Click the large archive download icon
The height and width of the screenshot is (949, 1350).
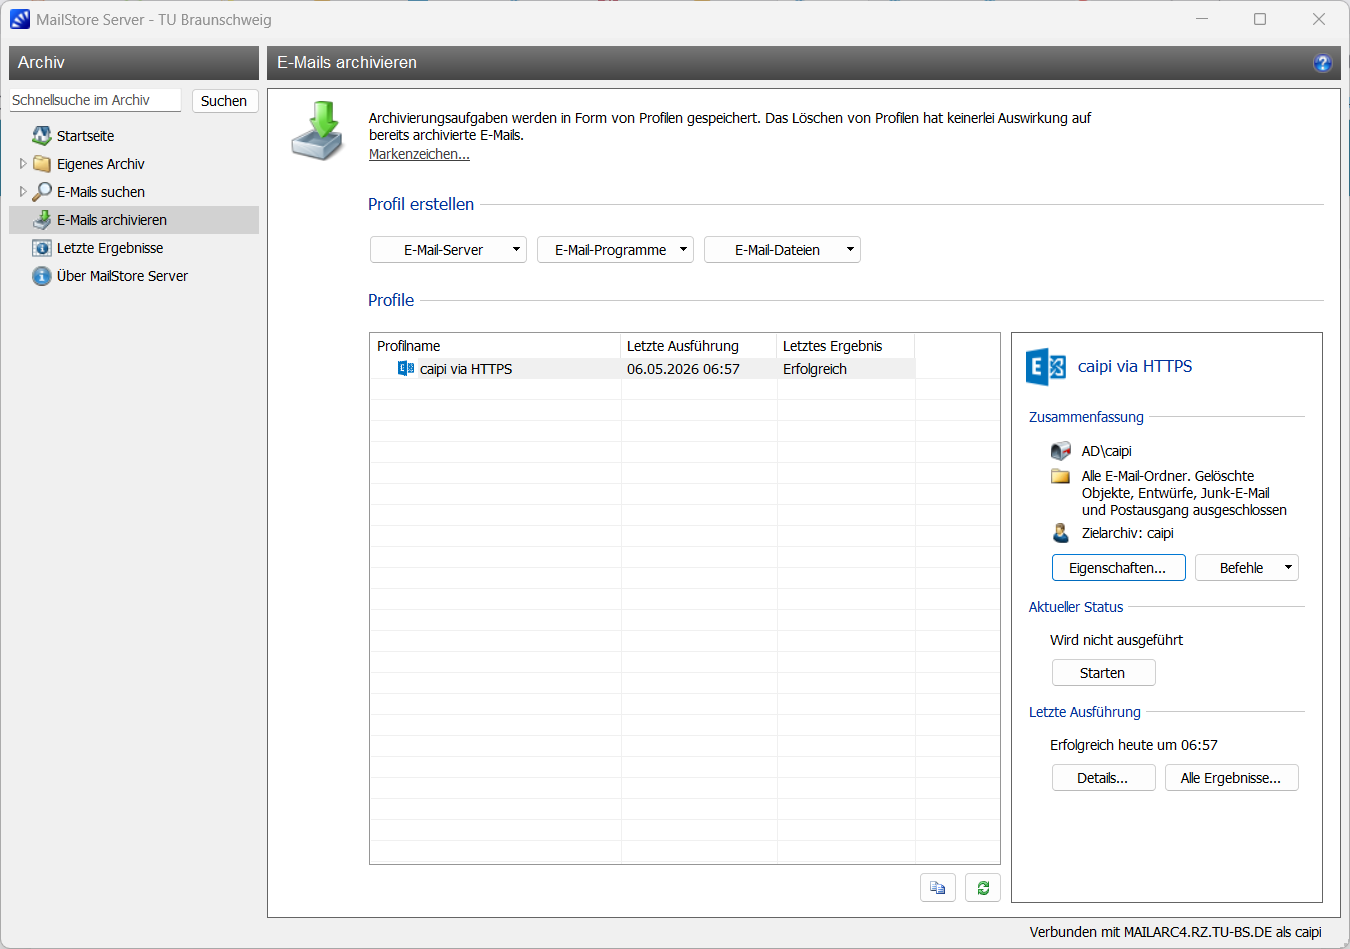pyautogui.click(x=319, y=130)
